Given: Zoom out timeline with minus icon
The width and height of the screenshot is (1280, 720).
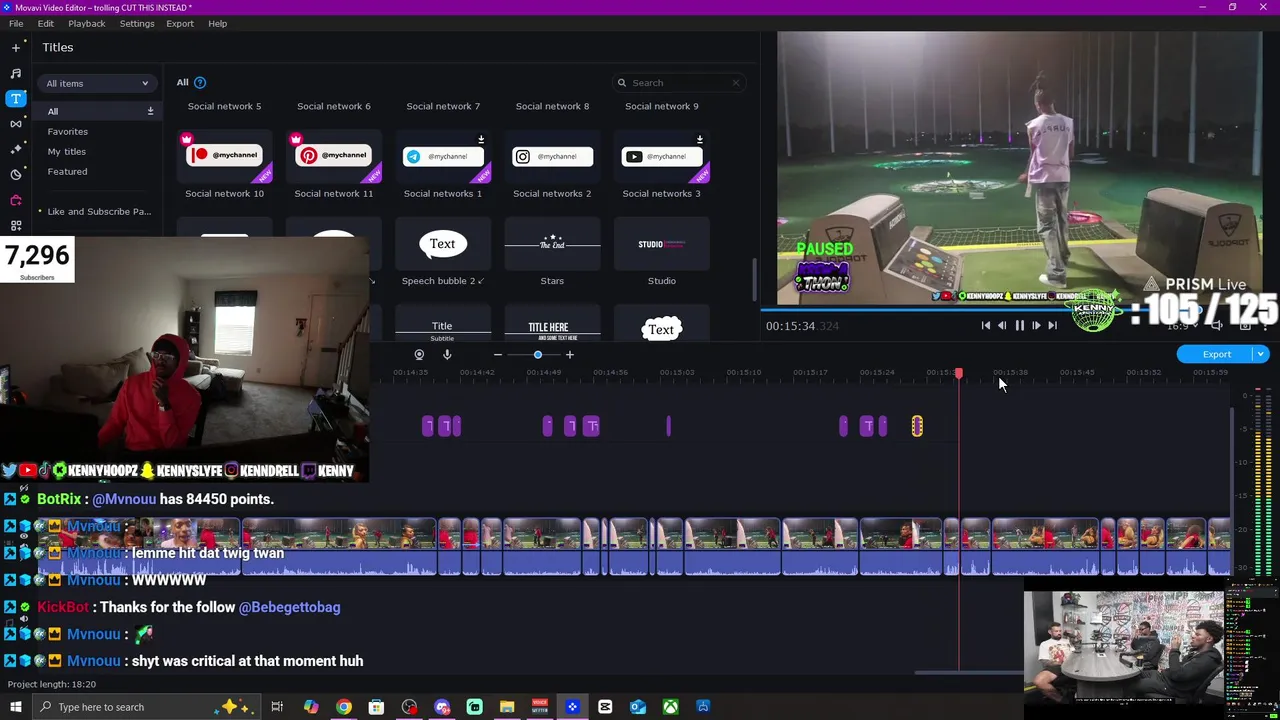Looking at the screenshot, I should pos(497,355).
